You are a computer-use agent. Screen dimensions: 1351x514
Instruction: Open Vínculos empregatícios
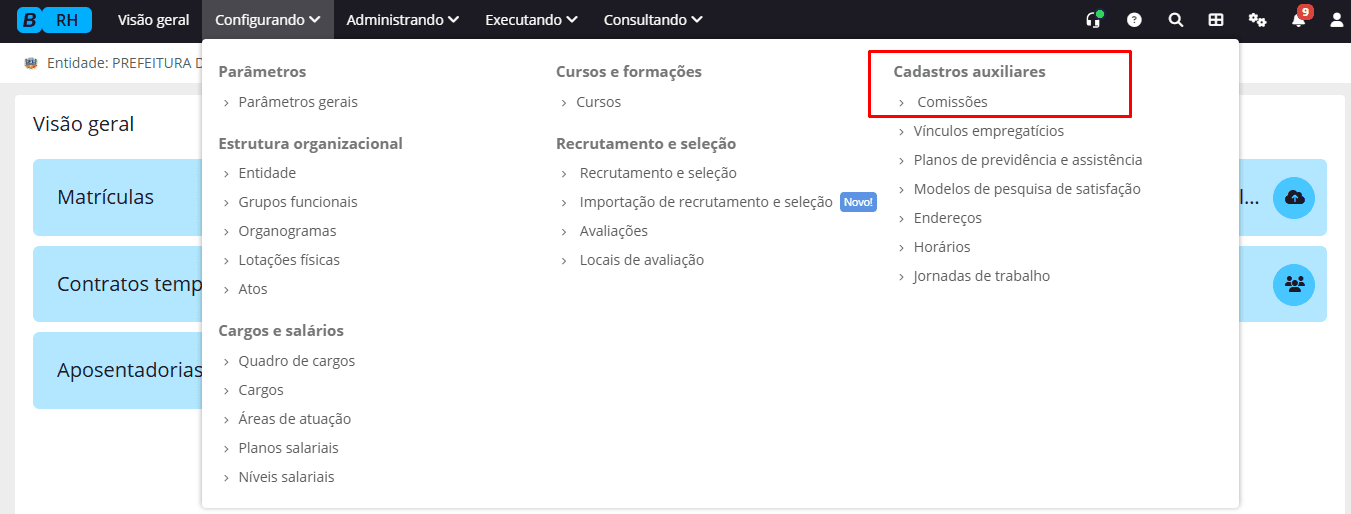[x=988, y=131]
